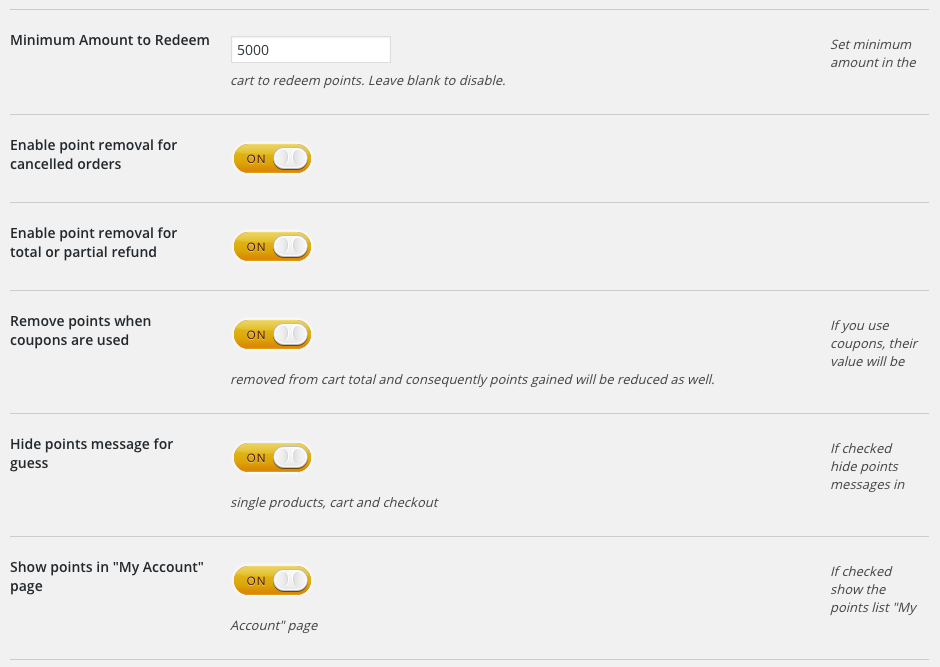Image resolution: width=940 pixels, height=667 pixels.
Task: Turn off point removal for refunds toggle
Action: 272,246
